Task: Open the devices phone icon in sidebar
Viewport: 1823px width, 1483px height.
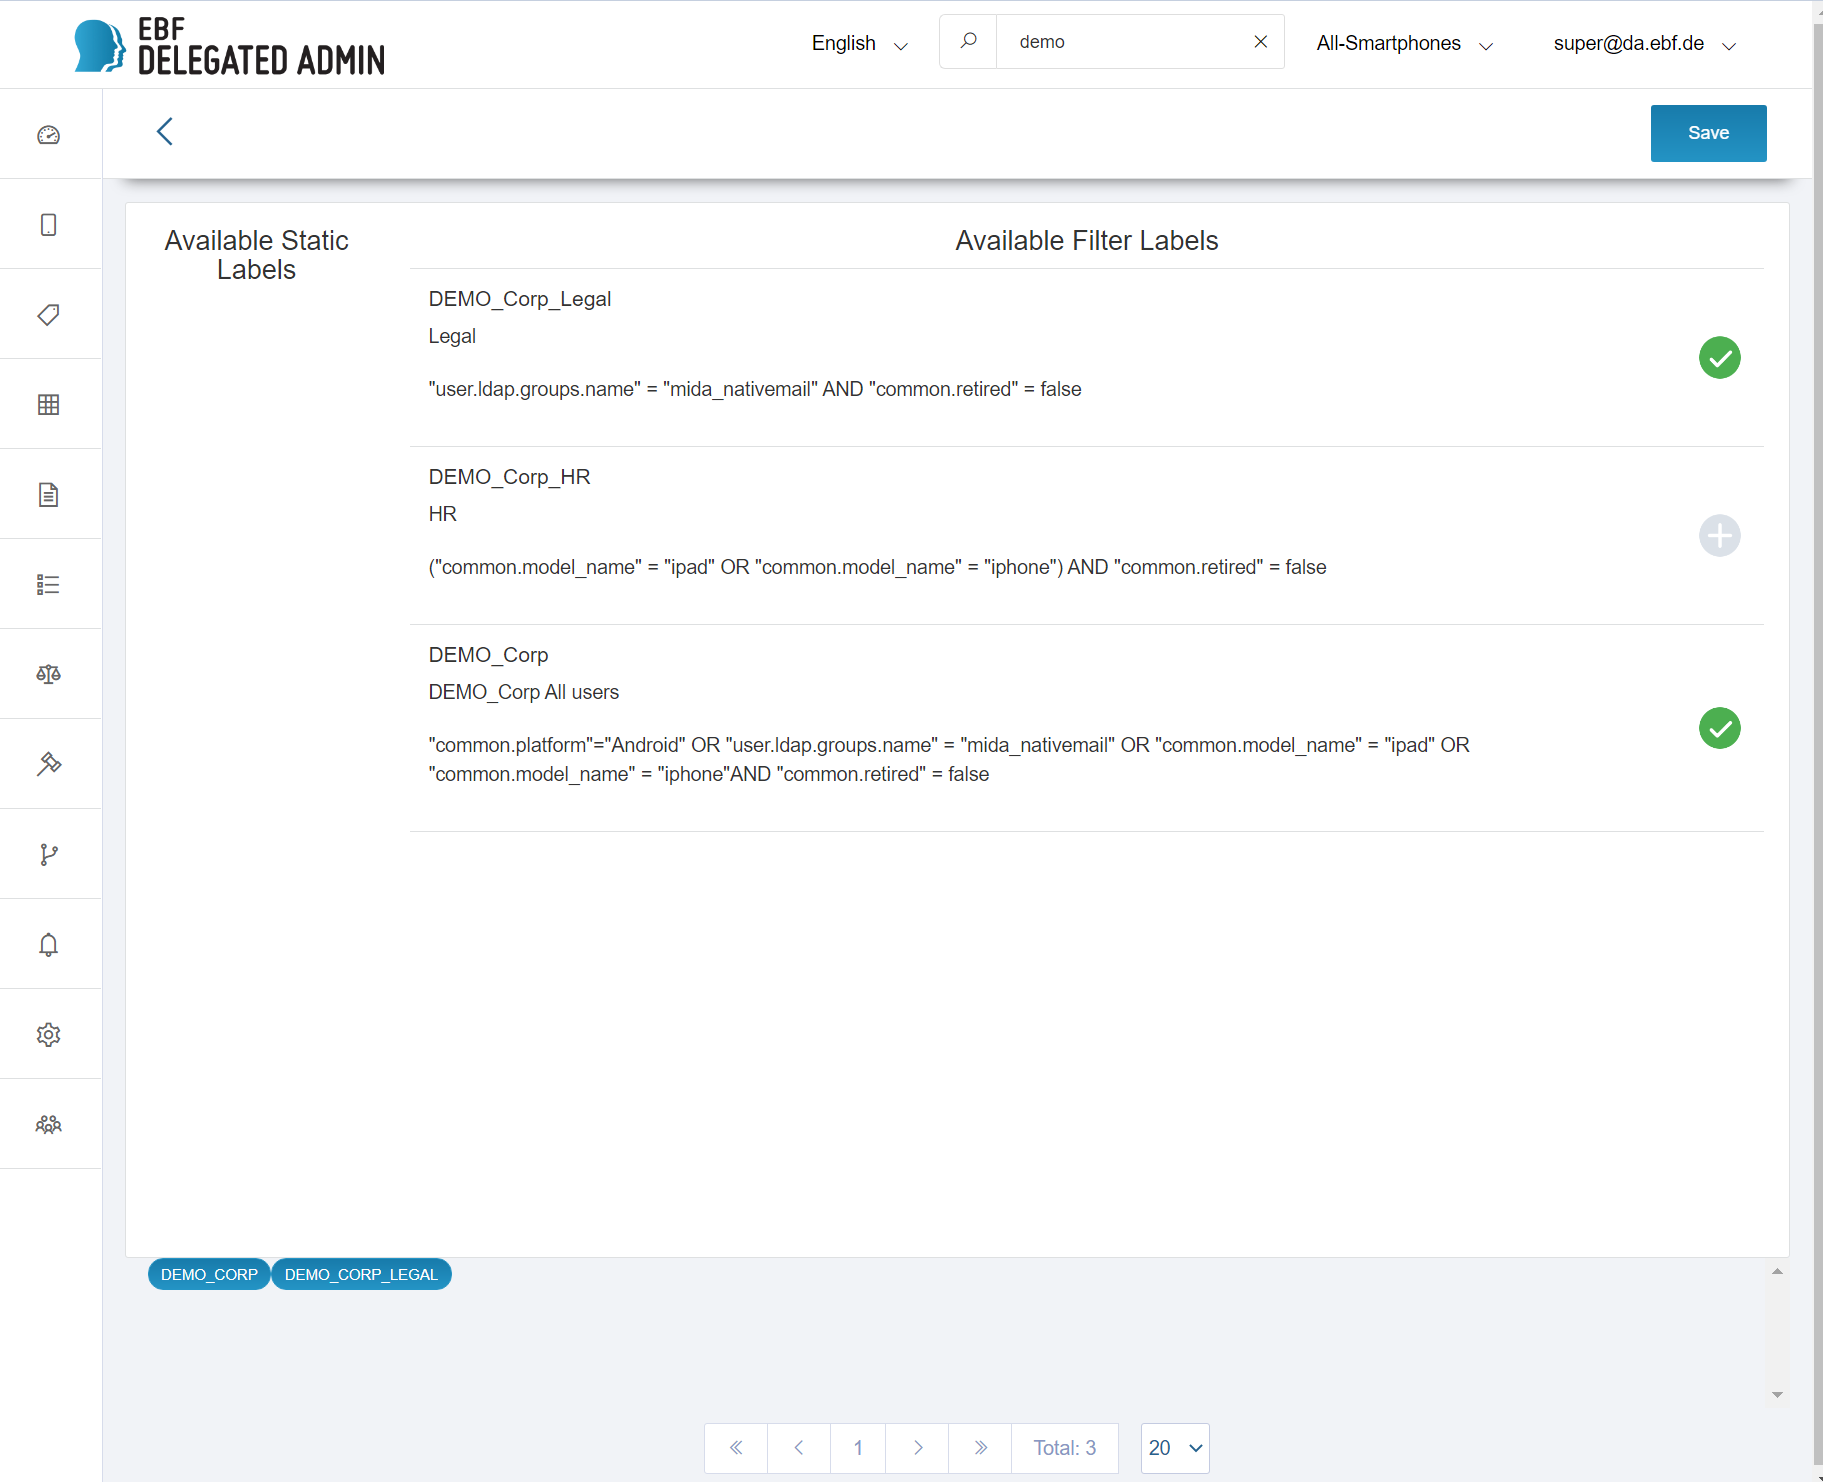Action: [x=48, y=225]
